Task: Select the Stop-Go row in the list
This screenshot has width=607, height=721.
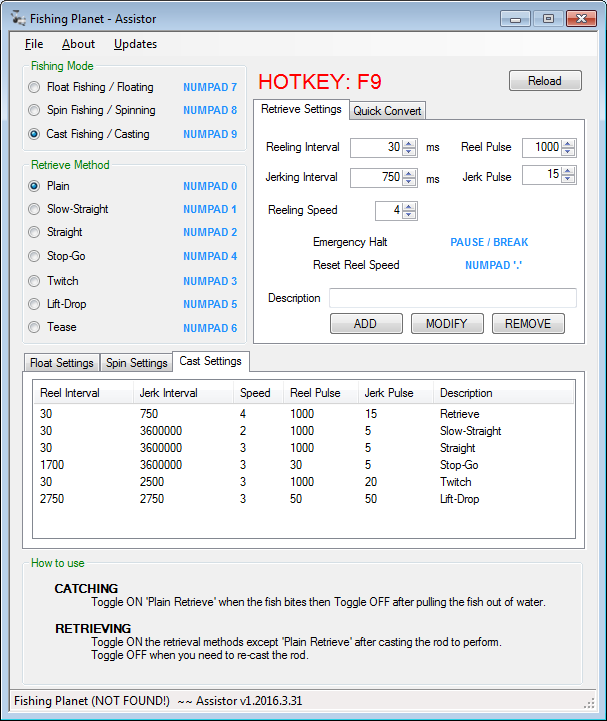Action: pyautogui.click(x=304, y=465)
